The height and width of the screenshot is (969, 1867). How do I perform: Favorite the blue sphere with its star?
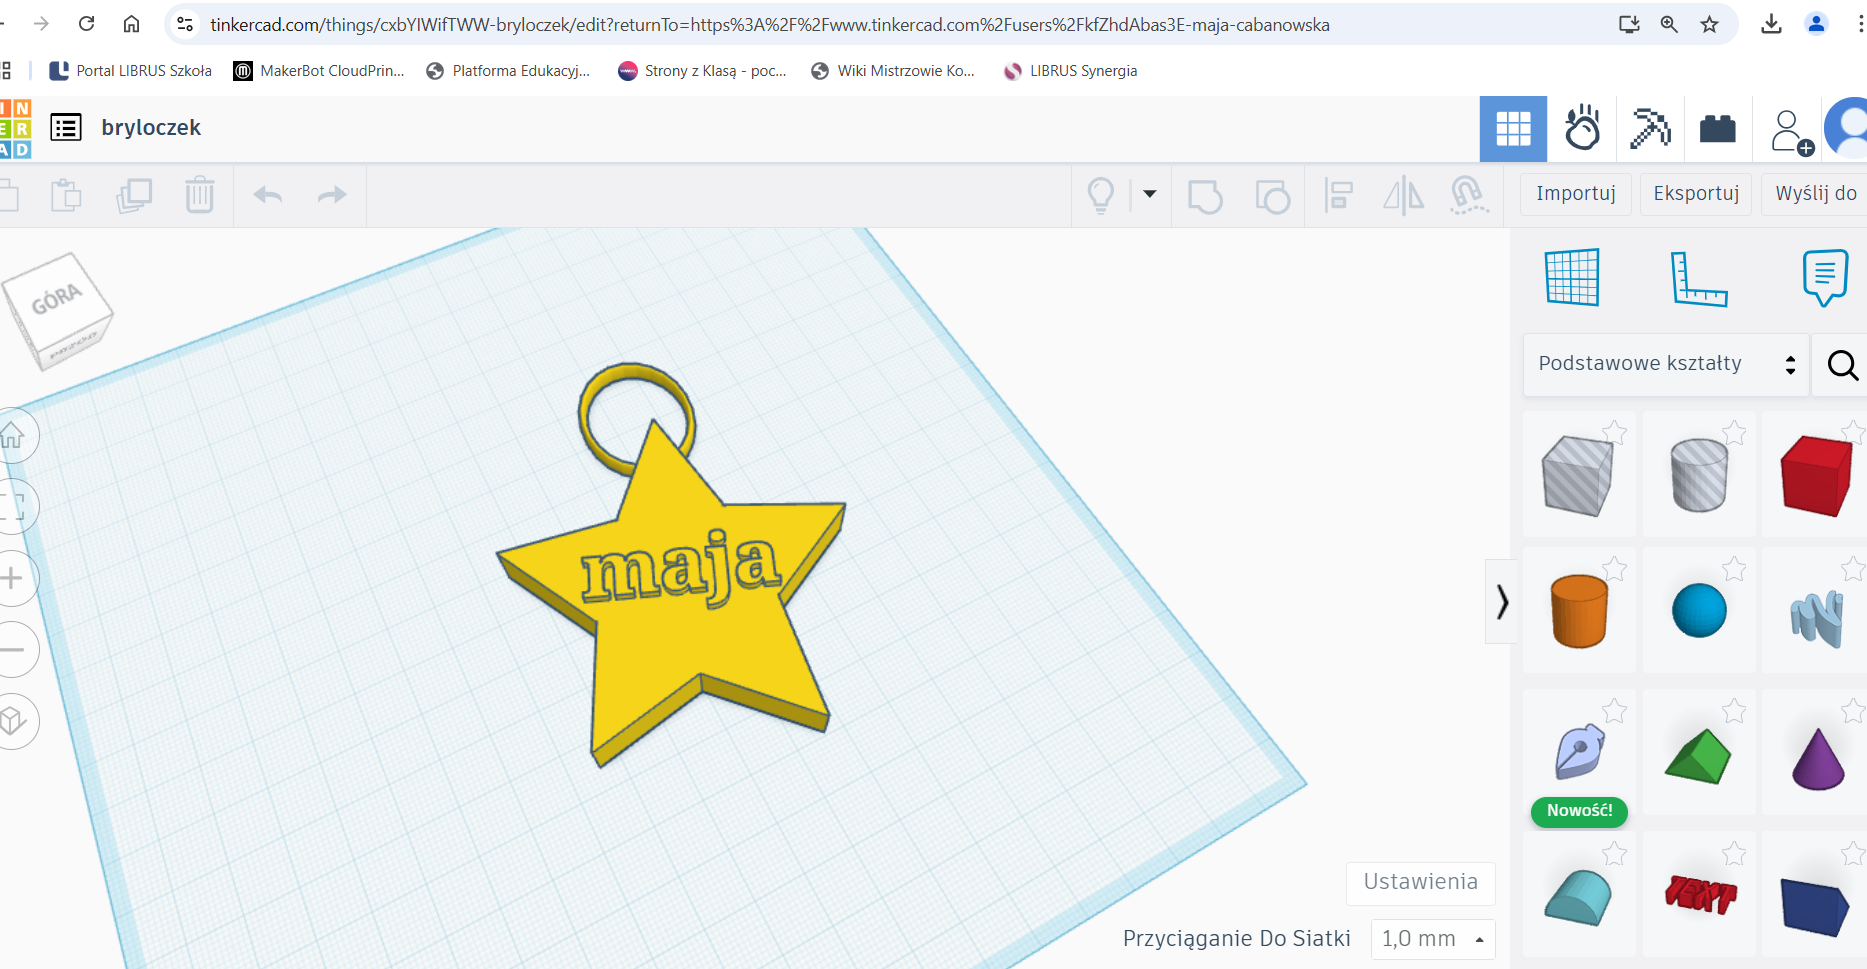pos(1734,569)
